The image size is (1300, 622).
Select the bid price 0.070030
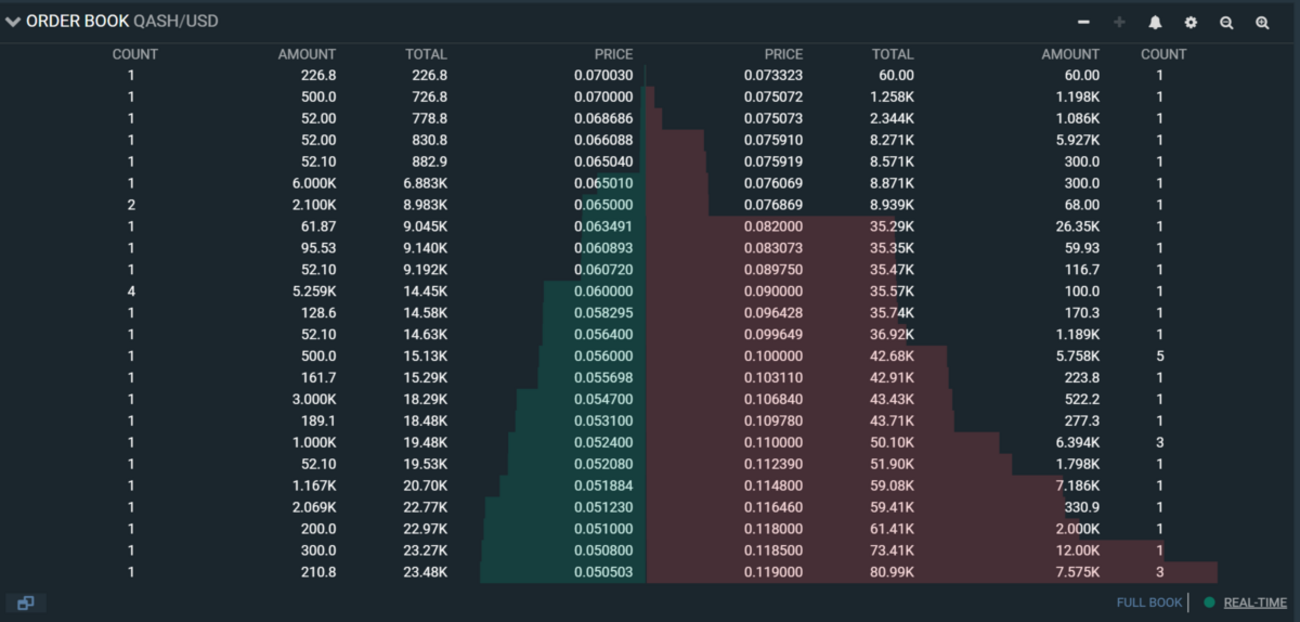tap(603, 75)
